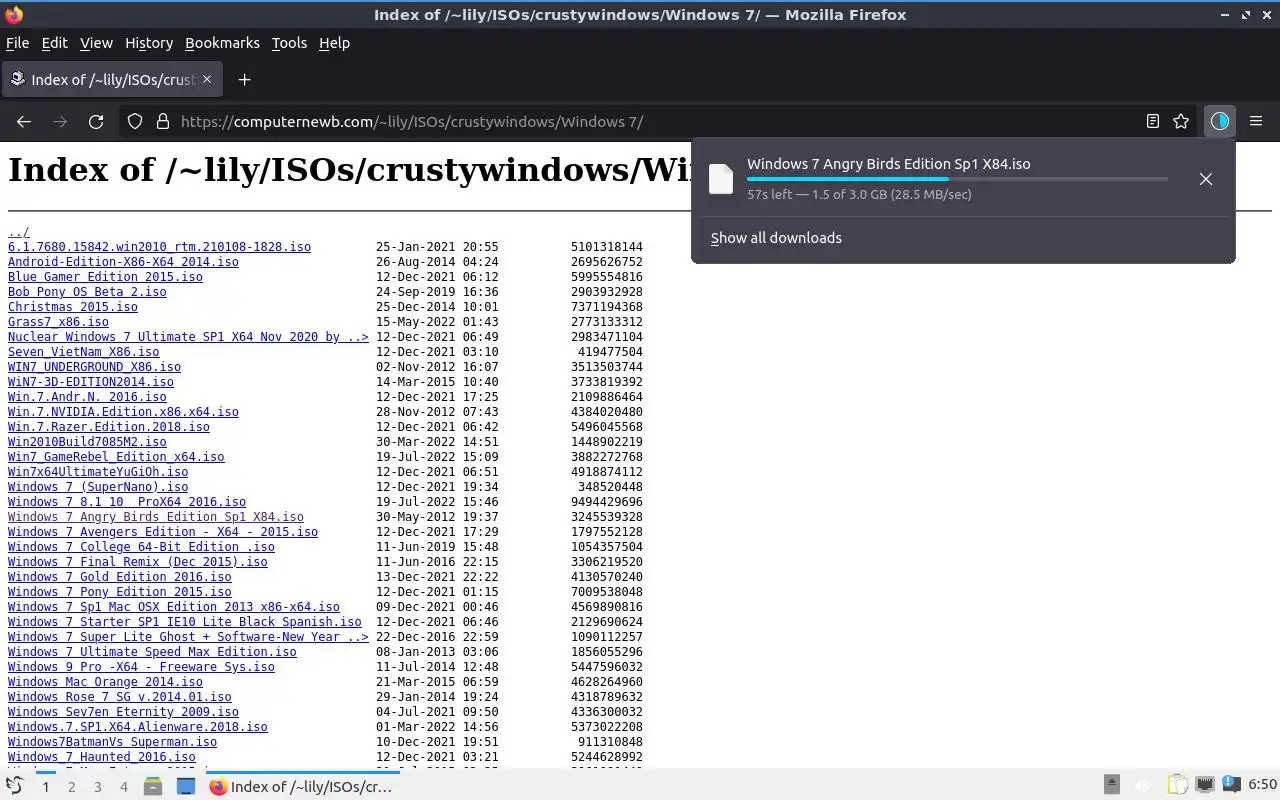Click the volume speaker tray icon
Image resolution: width=1280 pixels, height=800 pixels.
click(1143, 785)
